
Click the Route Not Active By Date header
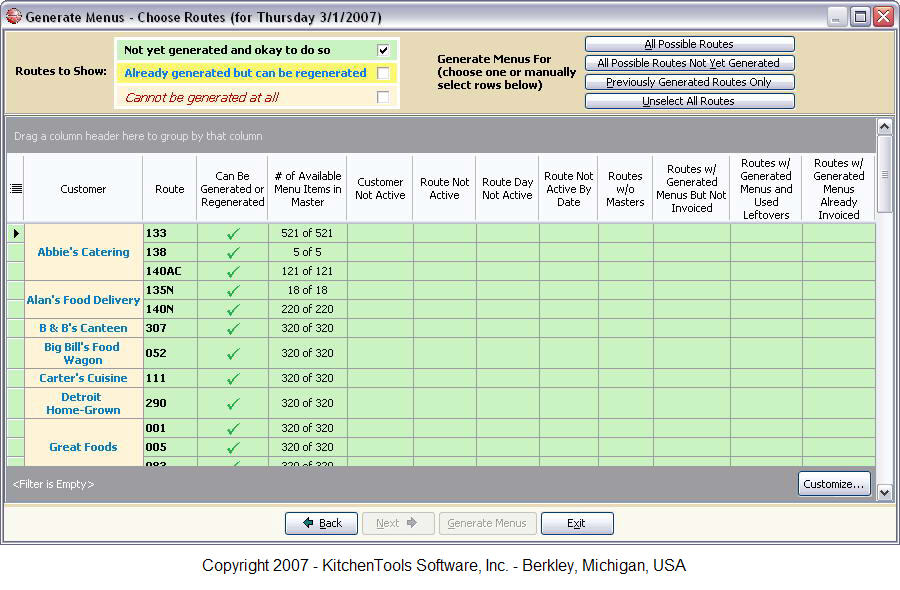point(568,189)
